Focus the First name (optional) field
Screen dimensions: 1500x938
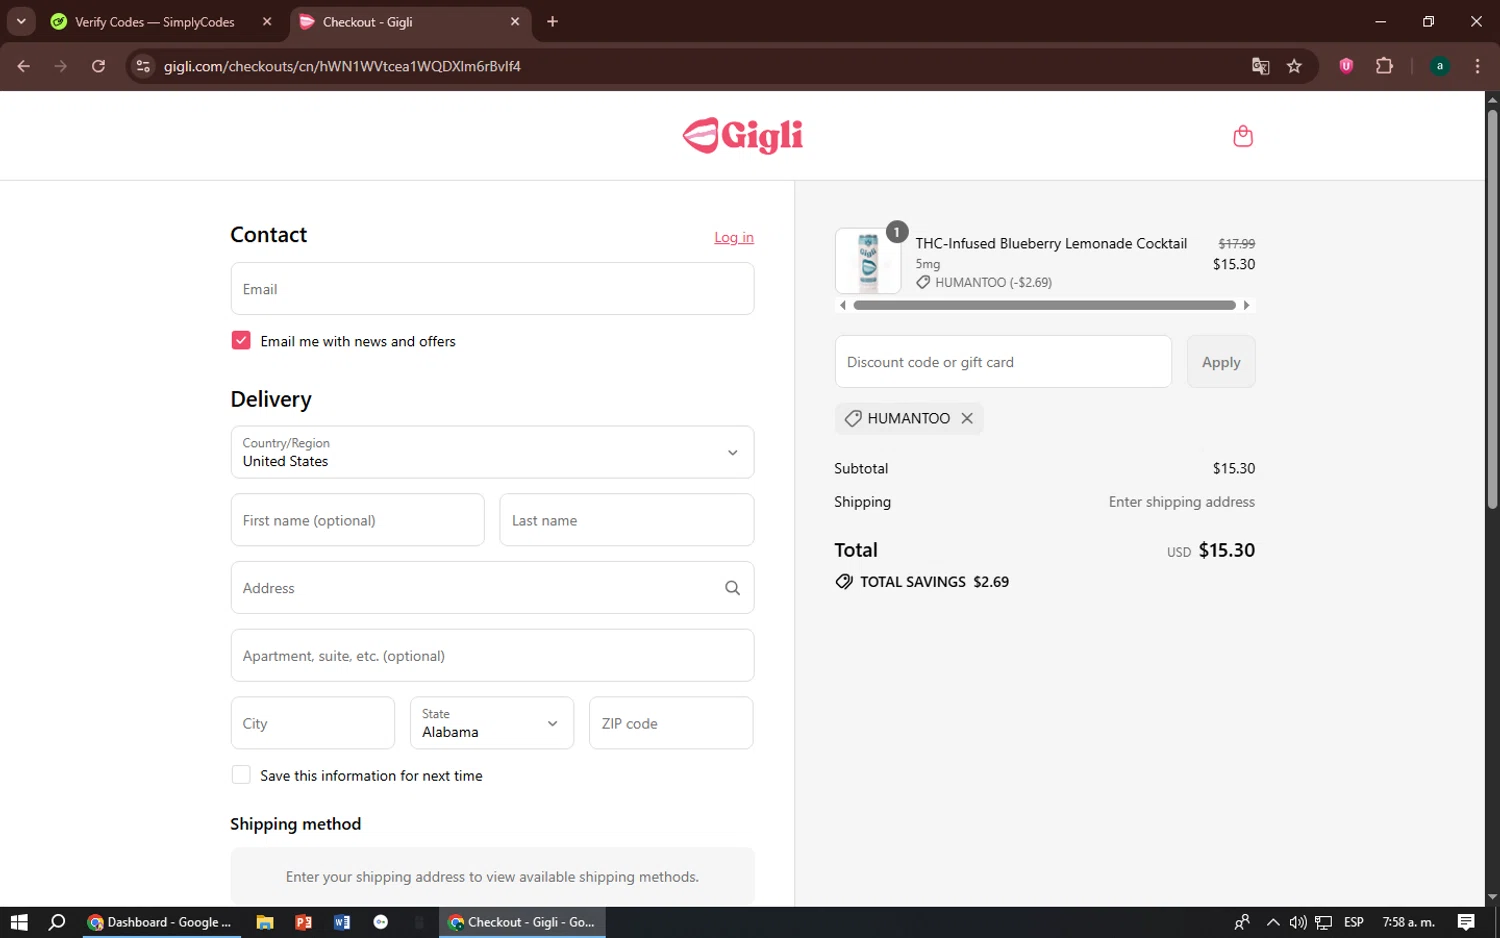coord(357,520)
